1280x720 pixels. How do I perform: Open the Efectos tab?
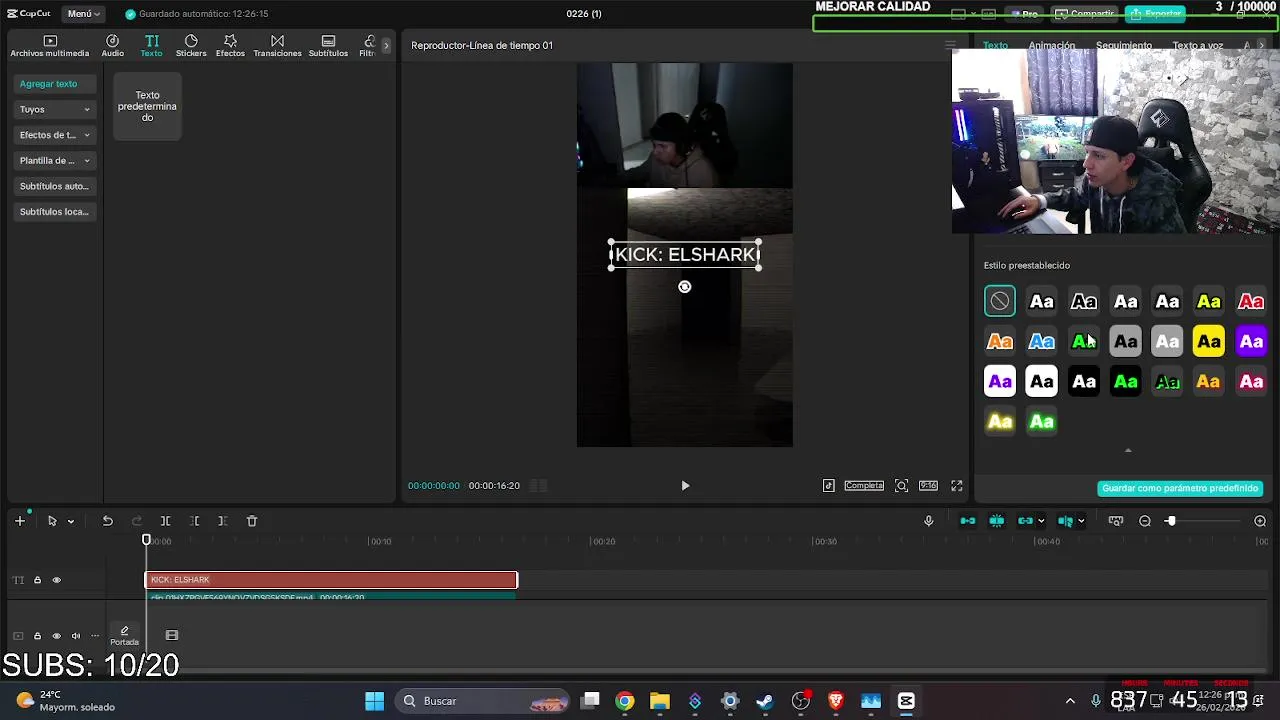(x=230, y=46)
